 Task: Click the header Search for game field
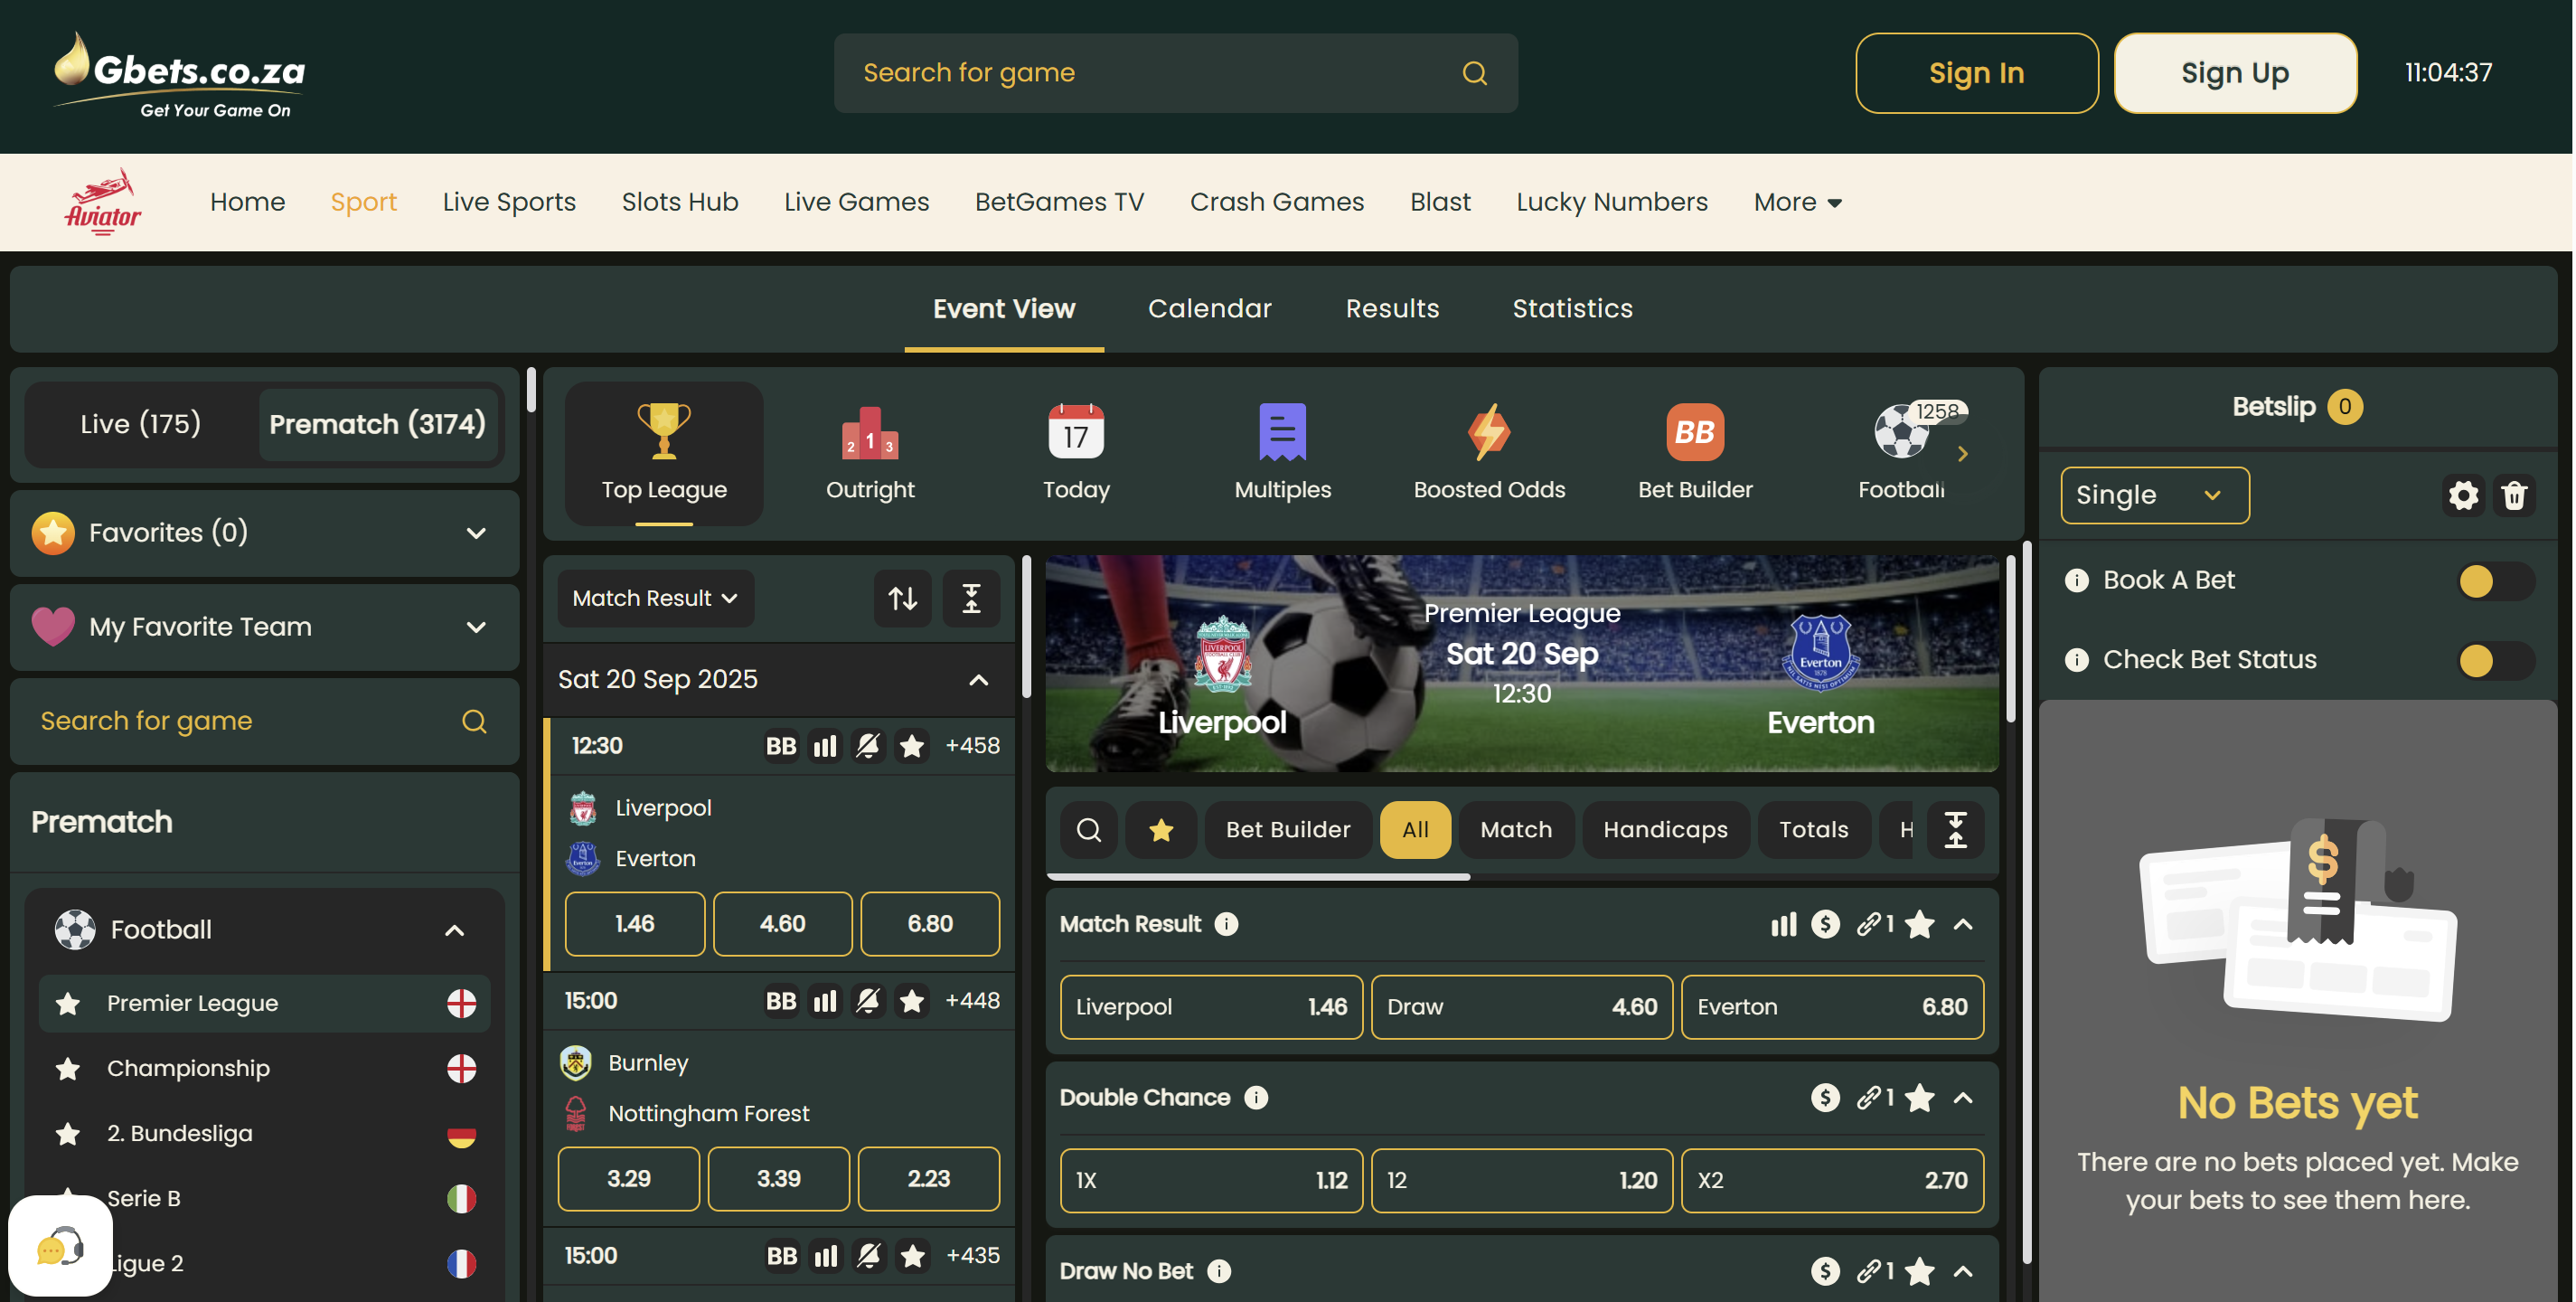pos(1175,73)
